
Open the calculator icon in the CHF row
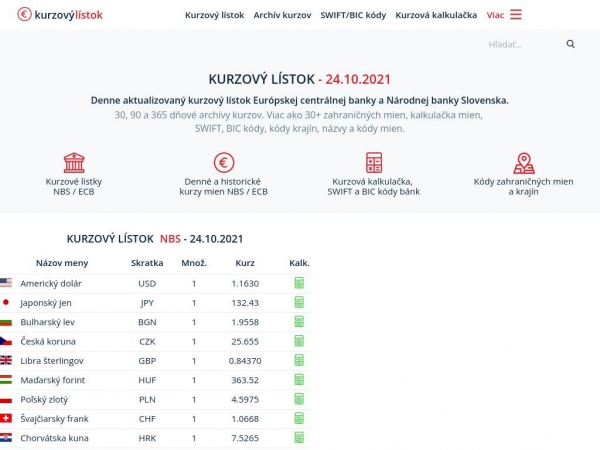tap(299, 418)
